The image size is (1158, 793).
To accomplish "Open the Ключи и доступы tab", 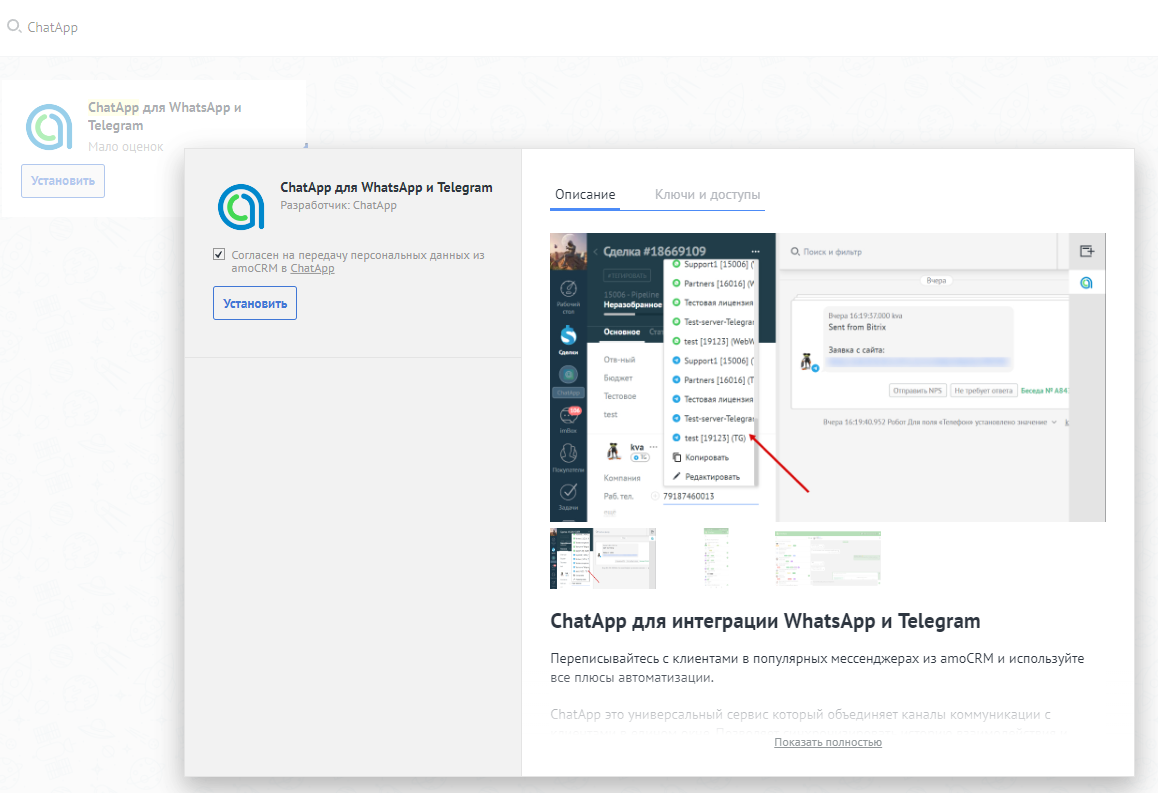I will [707, 195].
